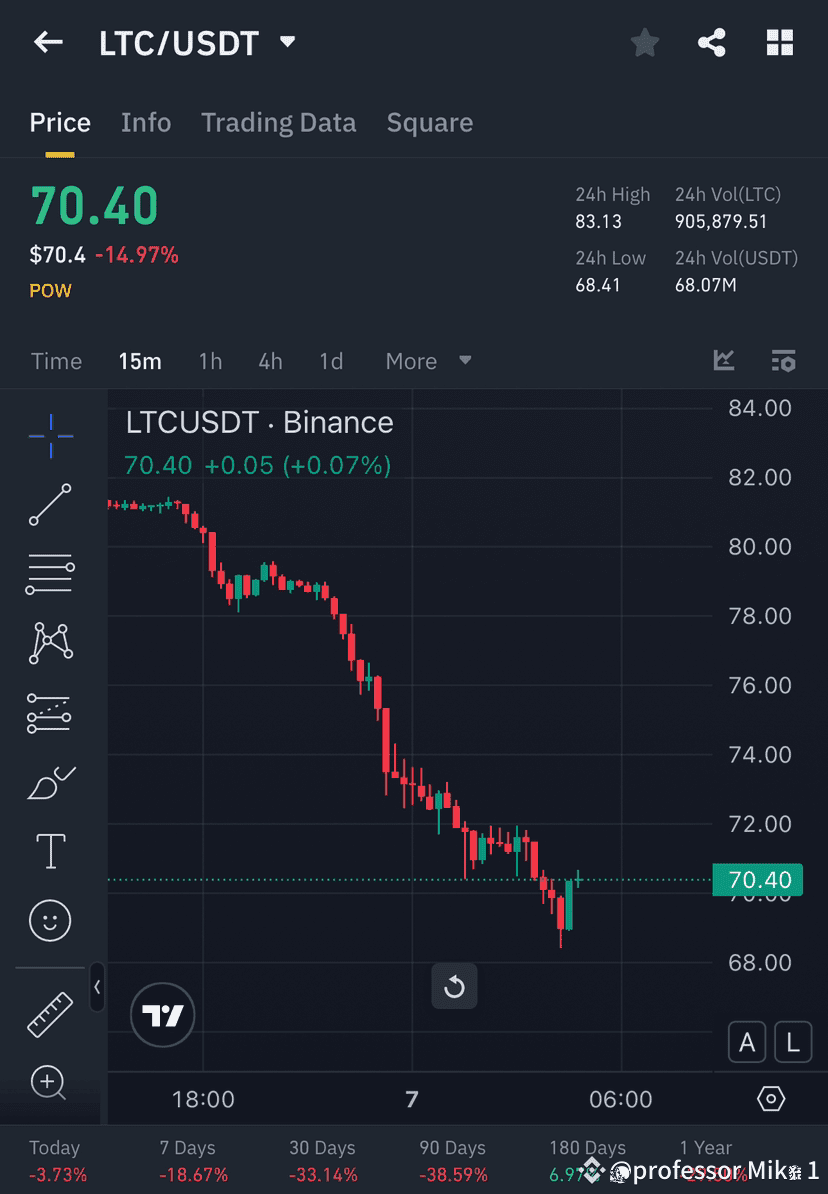The image size is (828, 1194).
Task: Activate the zoom-in magnifier tool
Action: click(x=50, y=1083)
